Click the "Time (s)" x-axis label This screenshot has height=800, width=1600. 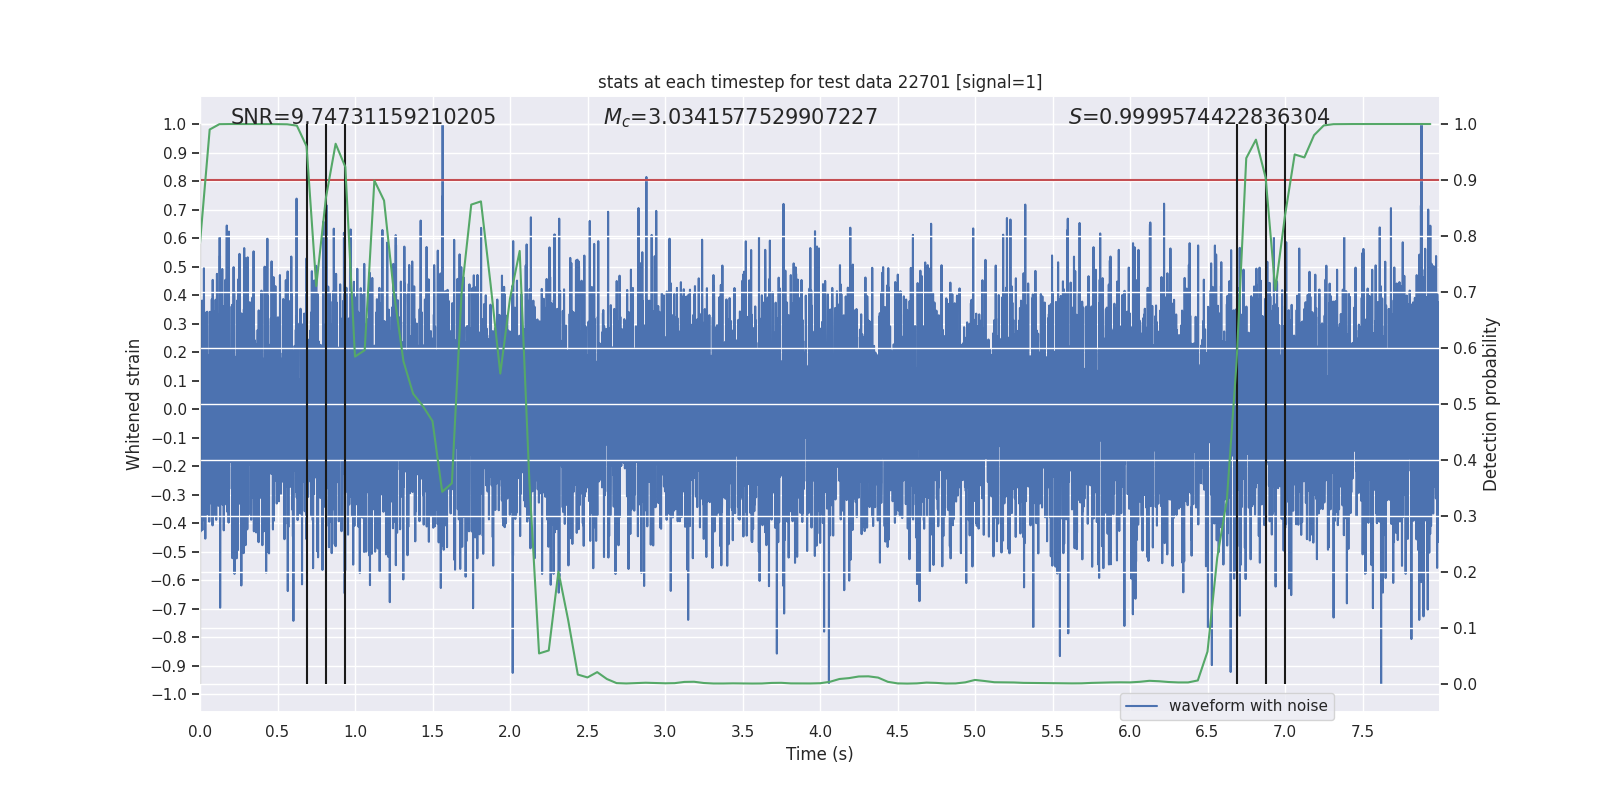click(820, 754)
